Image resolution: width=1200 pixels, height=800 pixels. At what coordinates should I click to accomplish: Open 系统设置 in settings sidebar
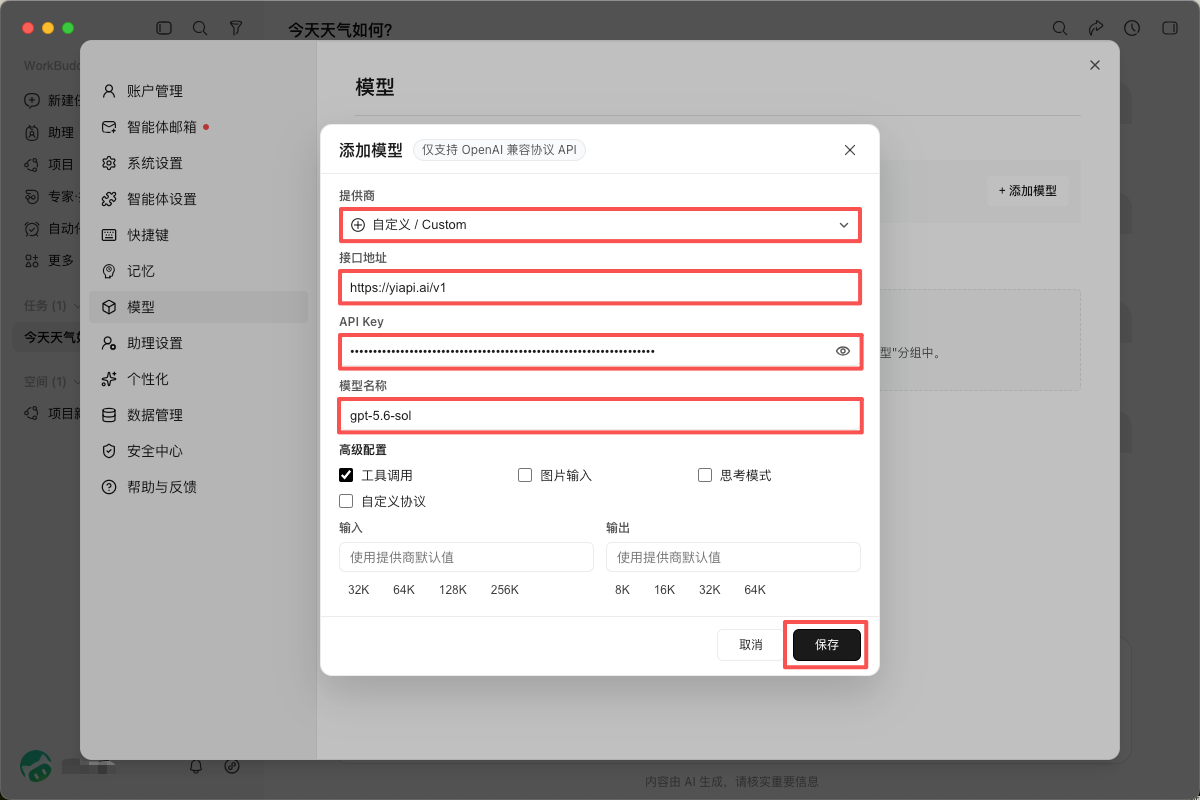click(x=198, y=163)
